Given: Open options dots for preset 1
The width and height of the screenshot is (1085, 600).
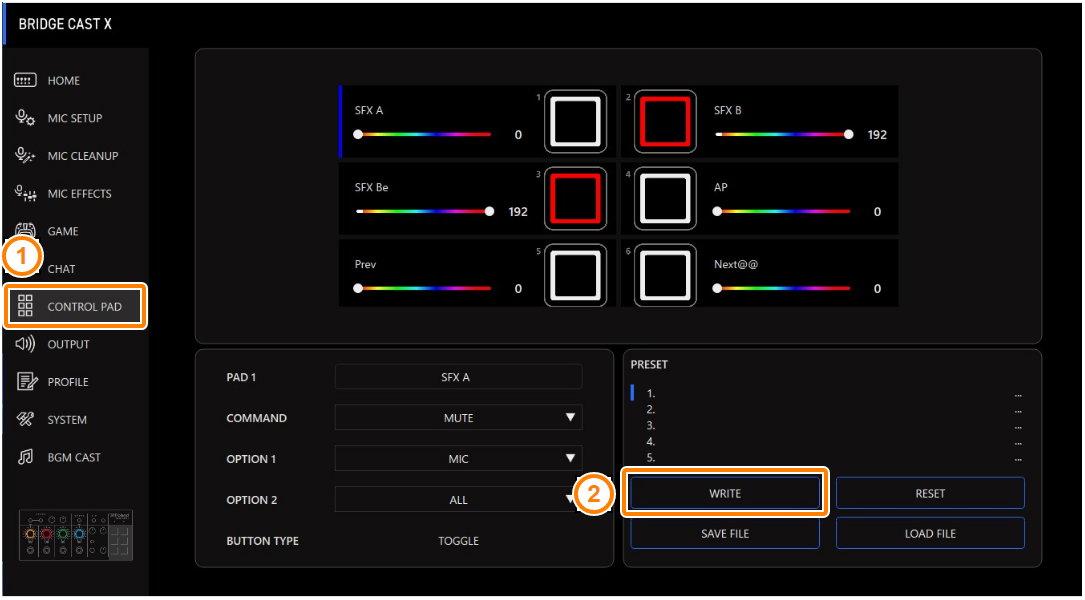Looking at the screenshot, I should pos(1018,394).
